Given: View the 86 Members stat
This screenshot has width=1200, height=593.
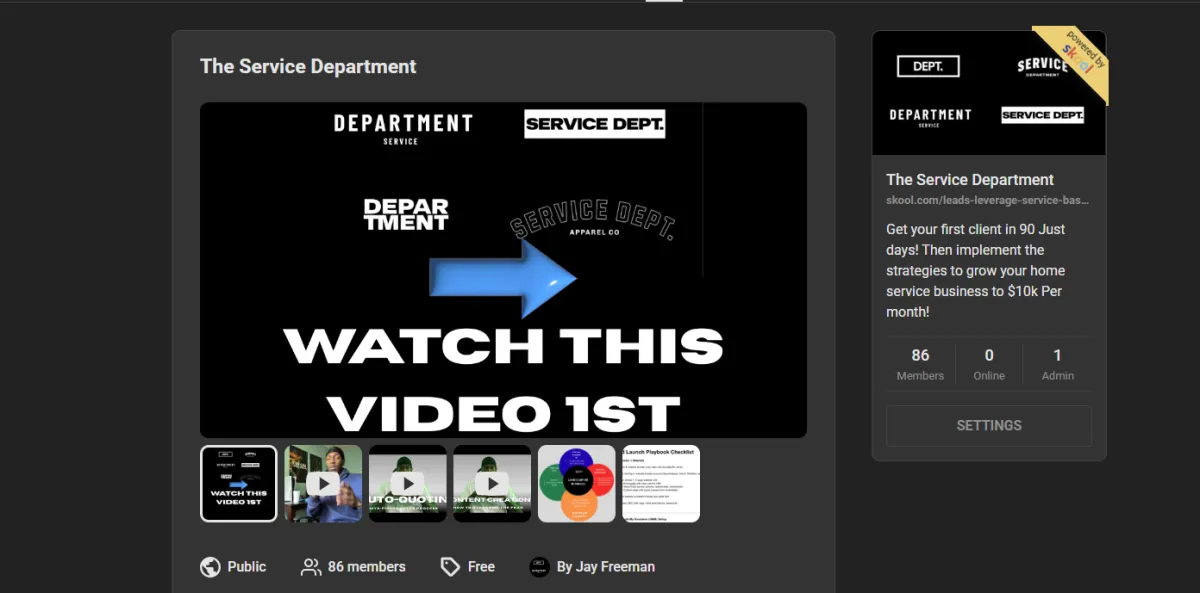Looking at the screenshot, I should (920, 364).
